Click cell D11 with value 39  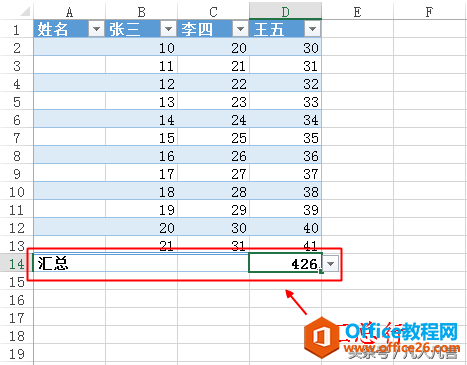tap(285, 209)
